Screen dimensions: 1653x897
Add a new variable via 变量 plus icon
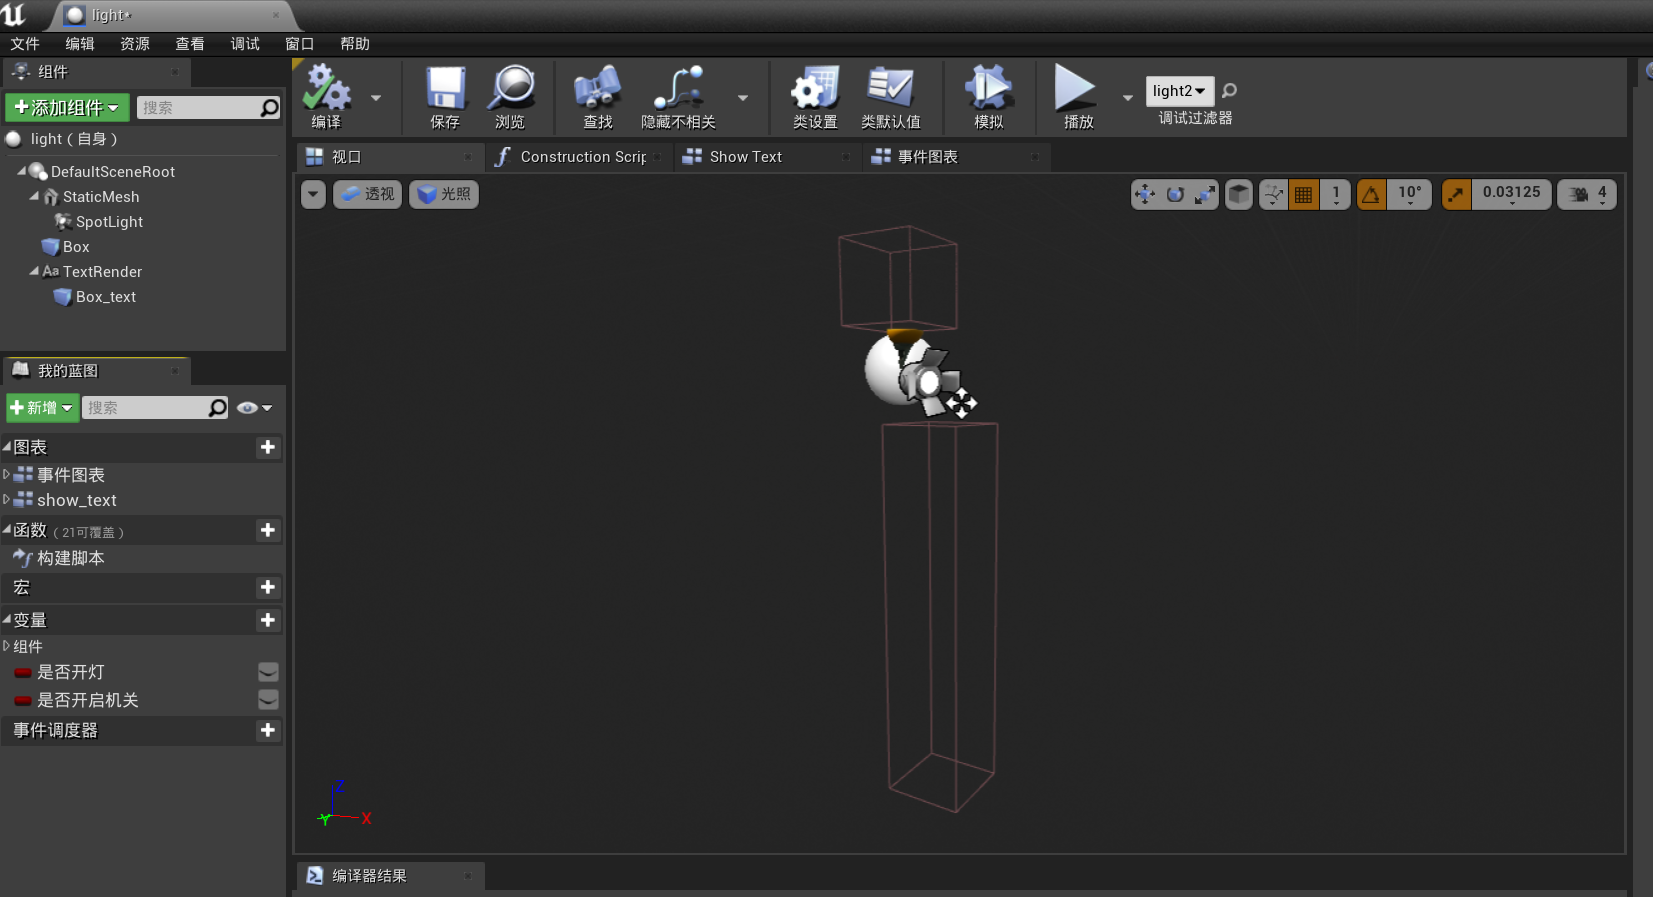(x=267, y=620)
